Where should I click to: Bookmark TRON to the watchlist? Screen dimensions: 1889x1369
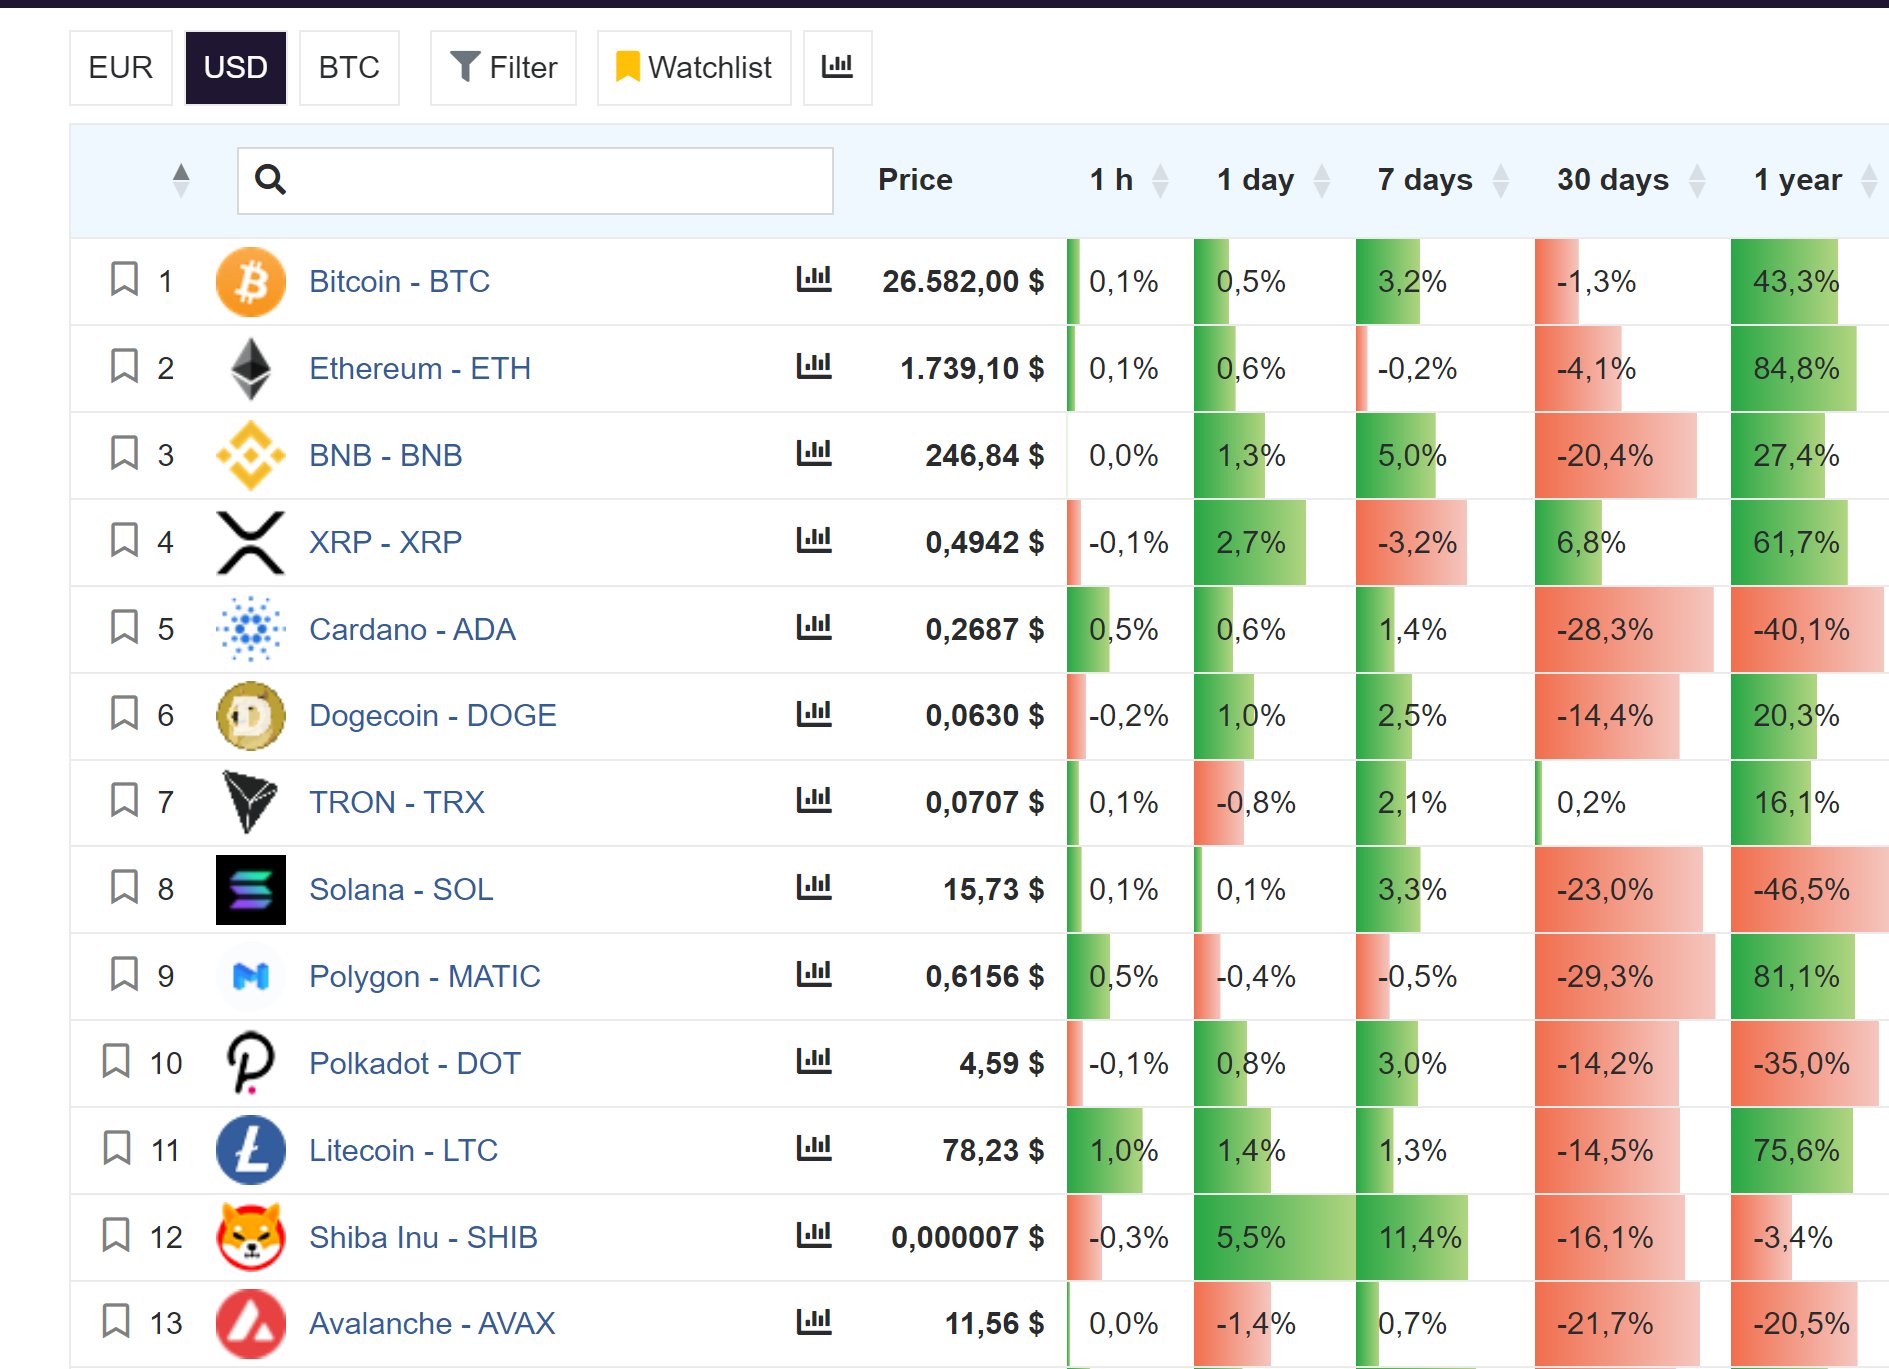click(x=124, y=800)
